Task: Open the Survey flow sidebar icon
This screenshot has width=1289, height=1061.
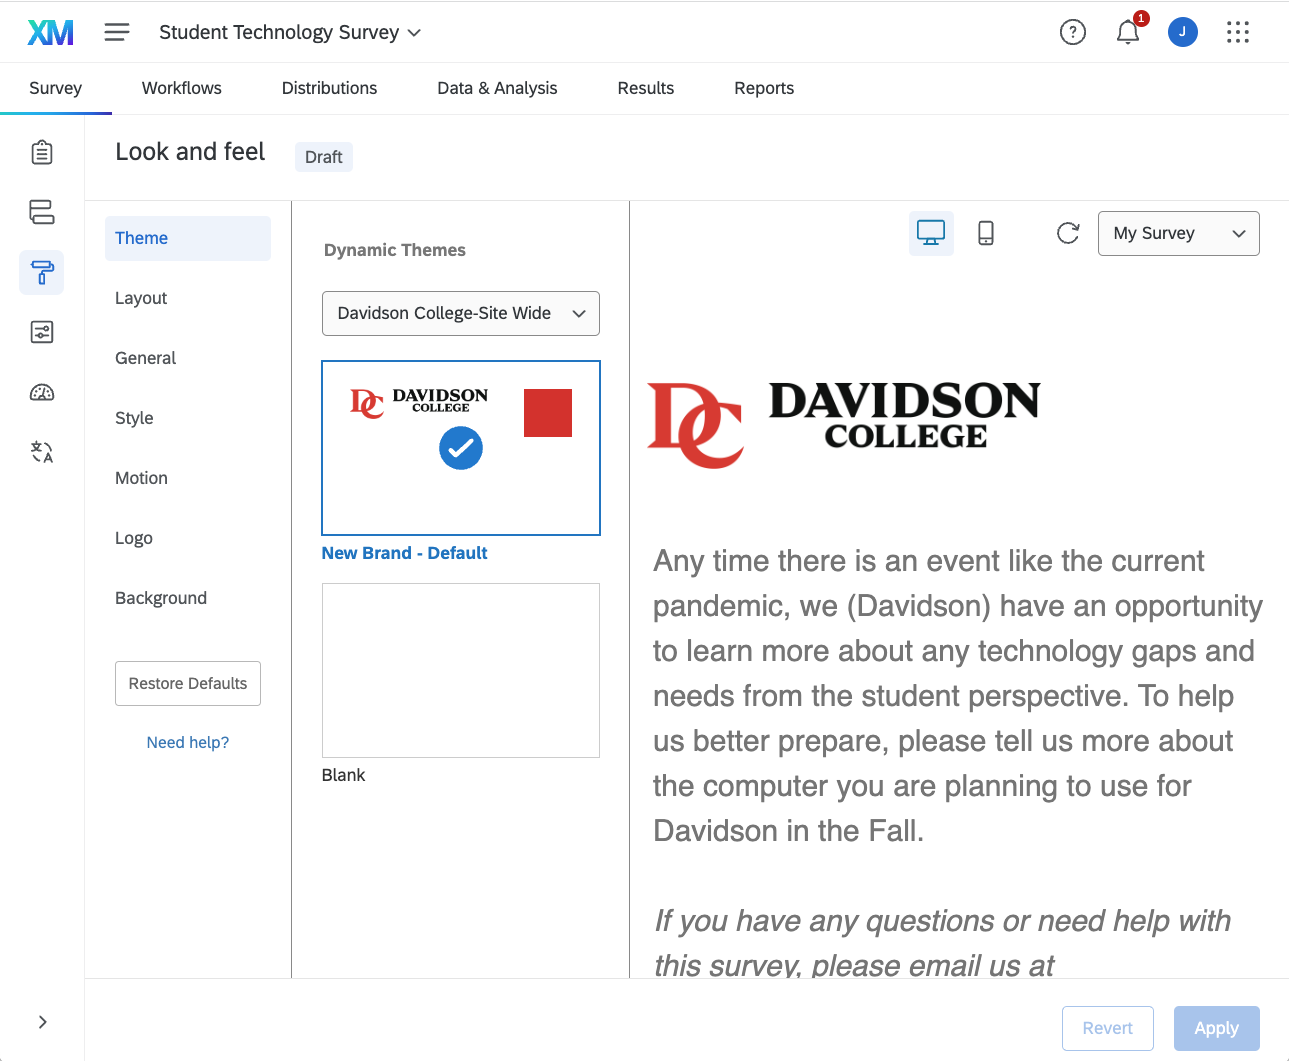Action: click(x=42, y=212)
